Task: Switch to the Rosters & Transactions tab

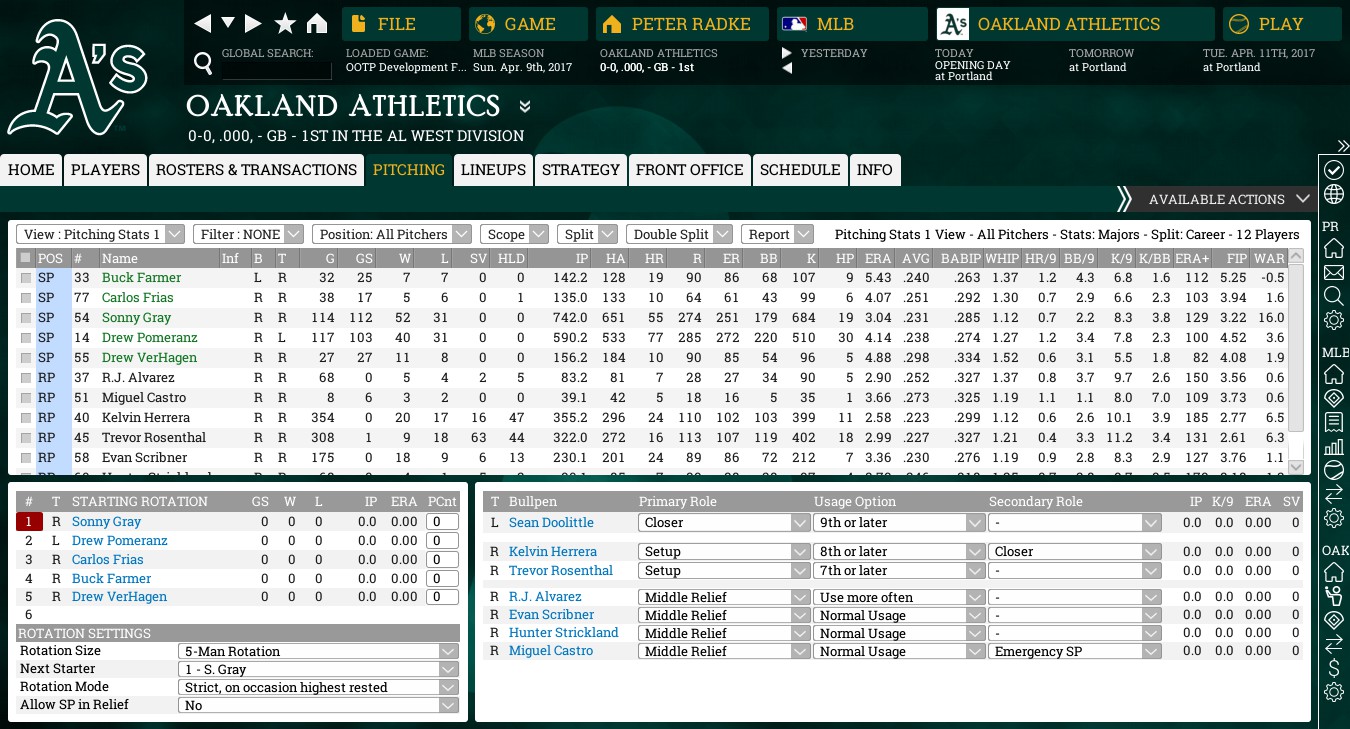Action: 256,169
